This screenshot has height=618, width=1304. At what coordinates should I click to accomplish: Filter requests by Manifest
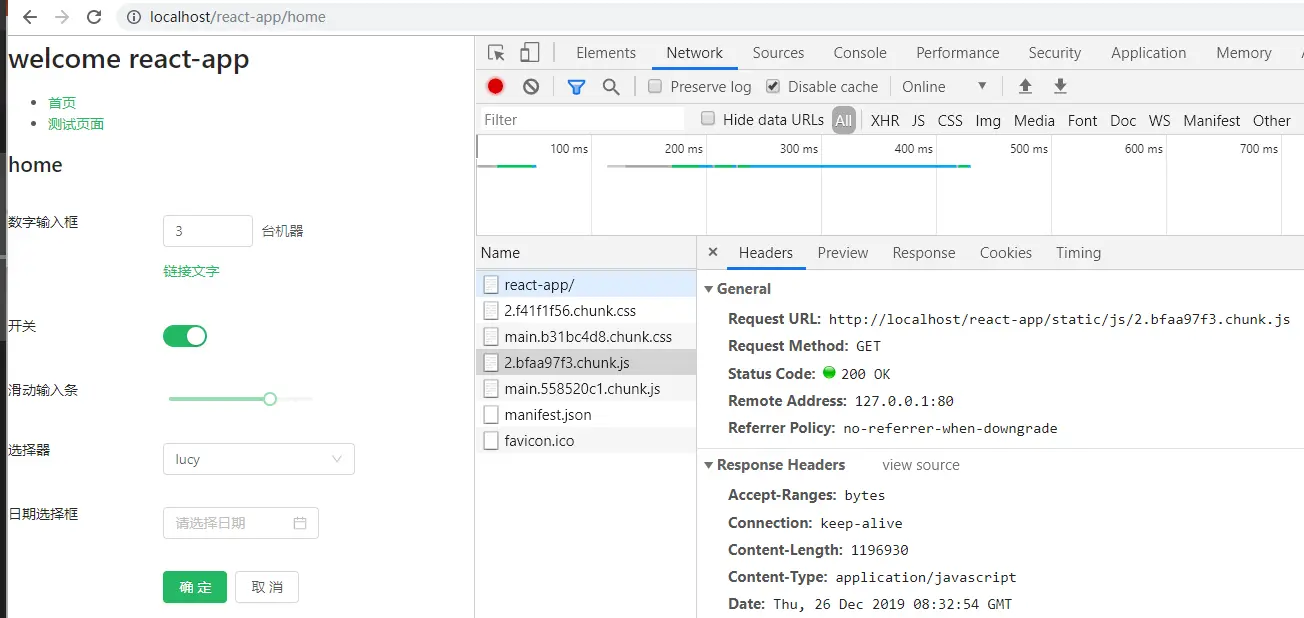1211,120
